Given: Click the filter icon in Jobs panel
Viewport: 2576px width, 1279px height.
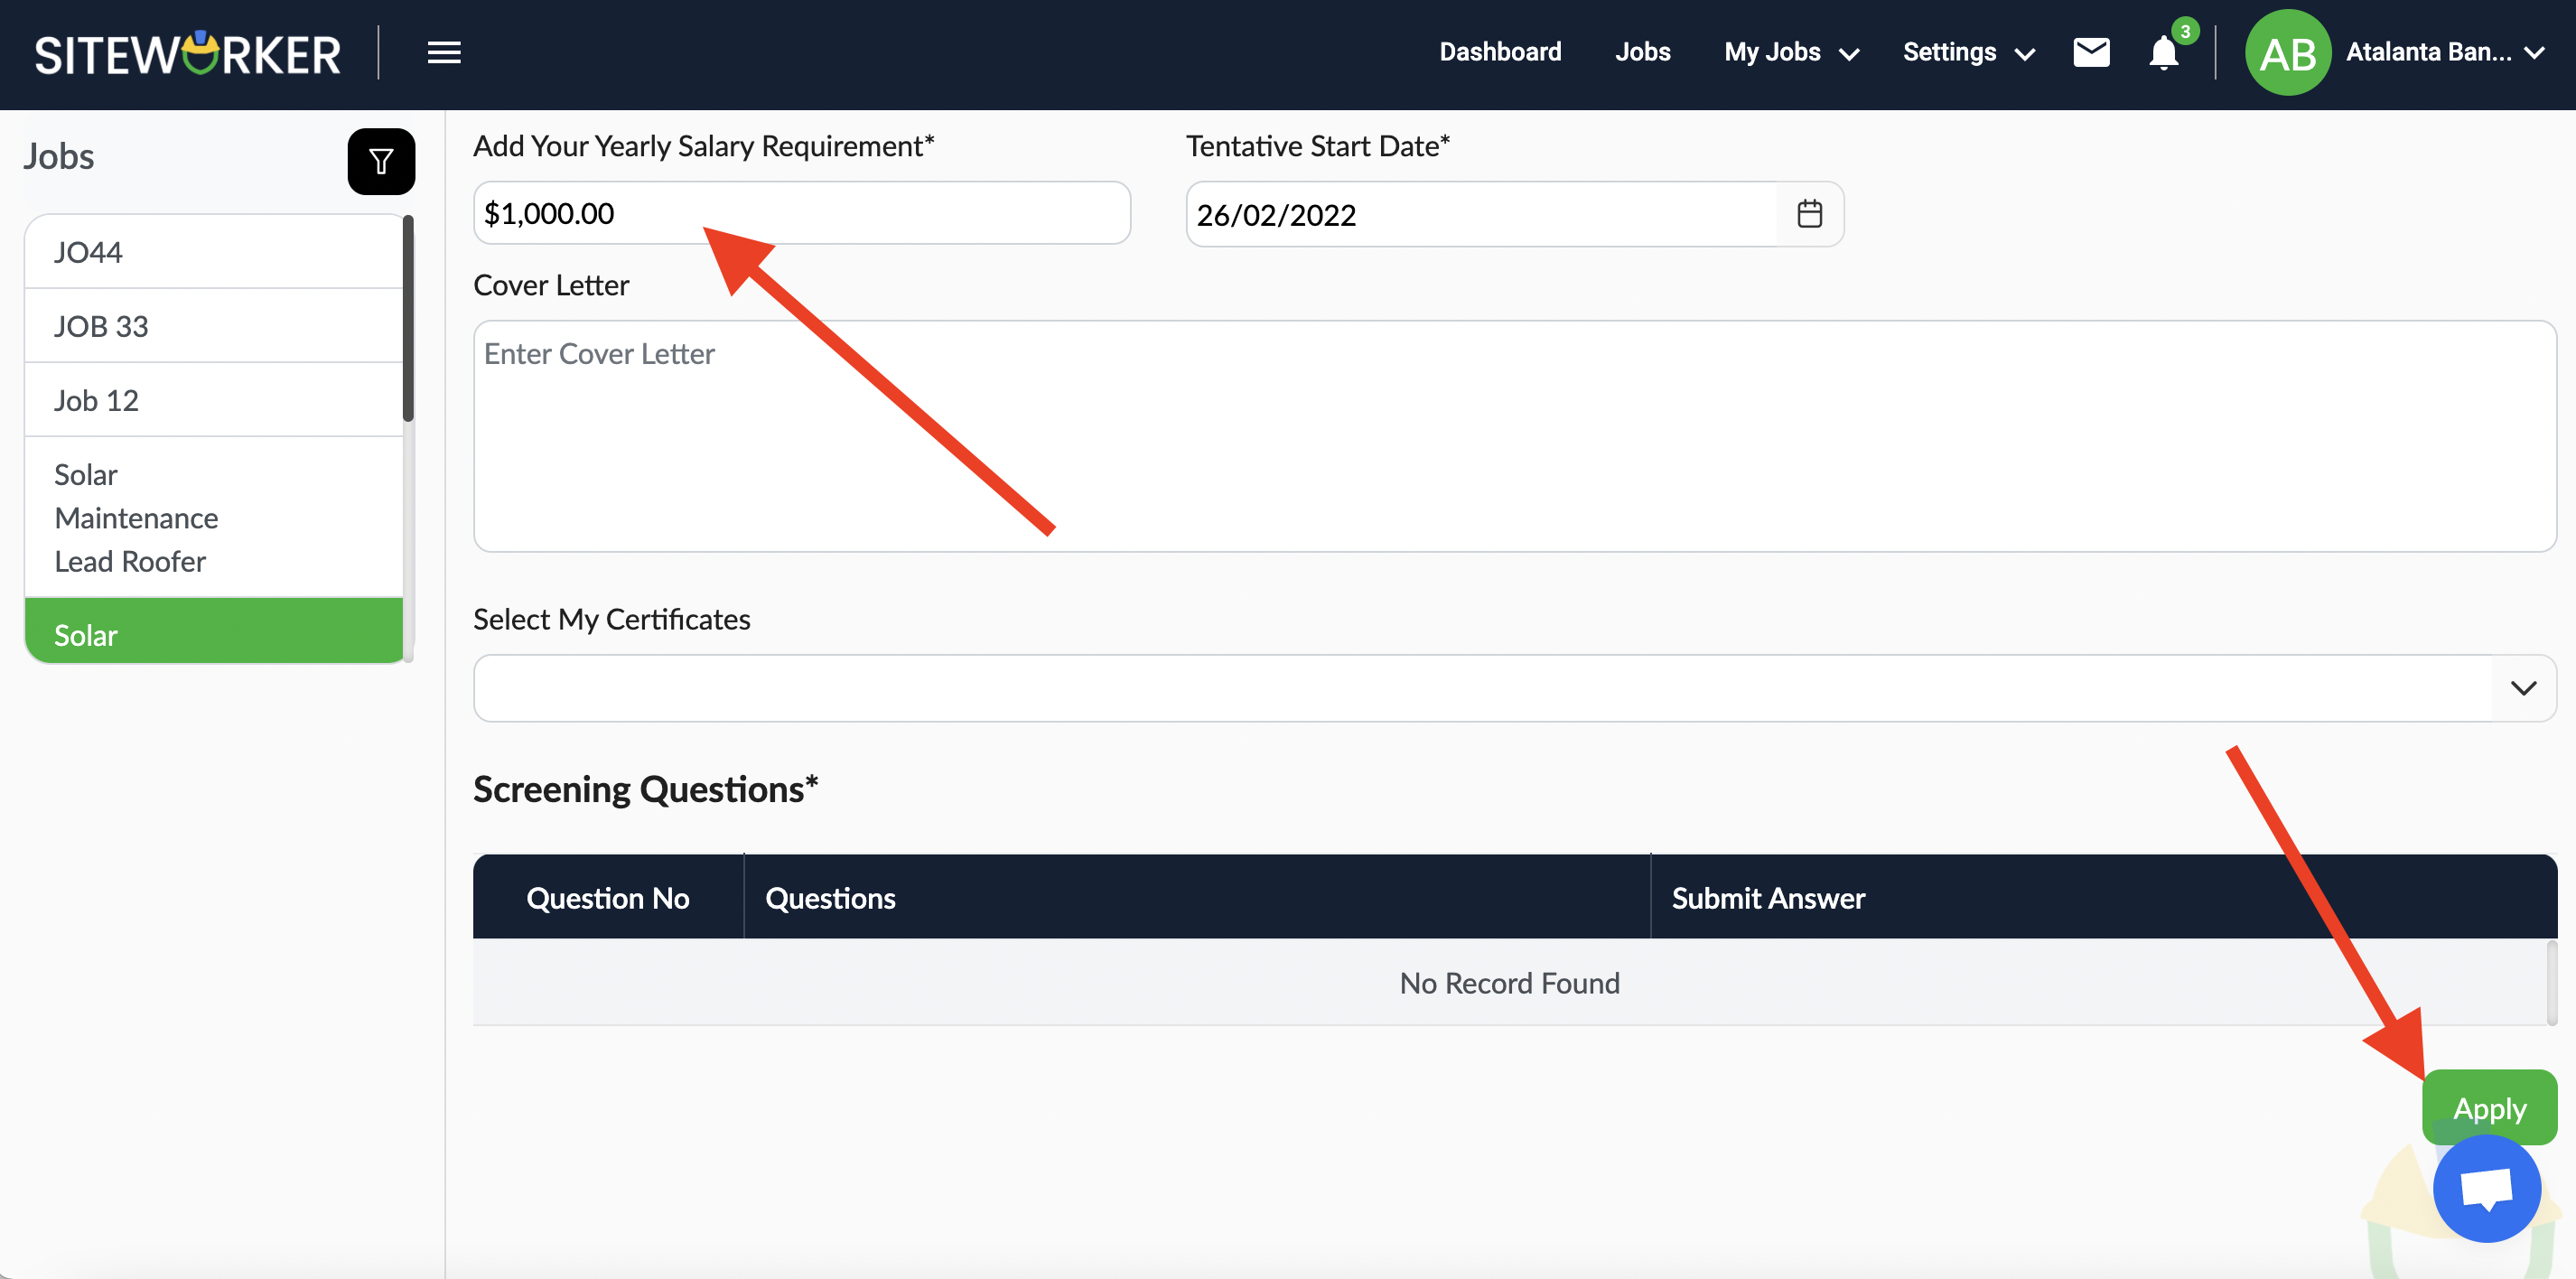Looking at the screenshot, I should click(x=379, y=159).
